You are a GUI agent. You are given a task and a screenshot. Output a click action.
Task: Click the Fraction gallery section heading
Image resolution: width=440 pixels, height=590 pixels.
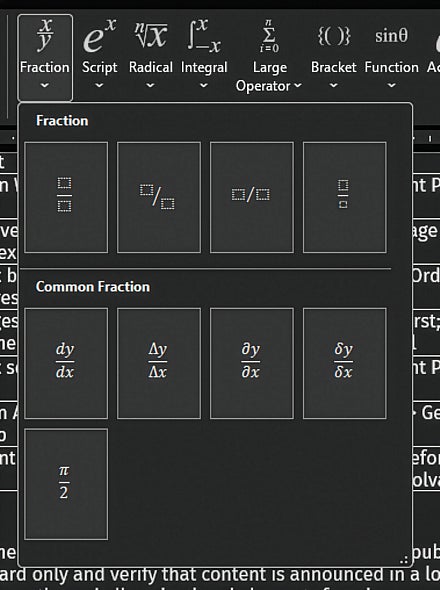pos(62,121)
